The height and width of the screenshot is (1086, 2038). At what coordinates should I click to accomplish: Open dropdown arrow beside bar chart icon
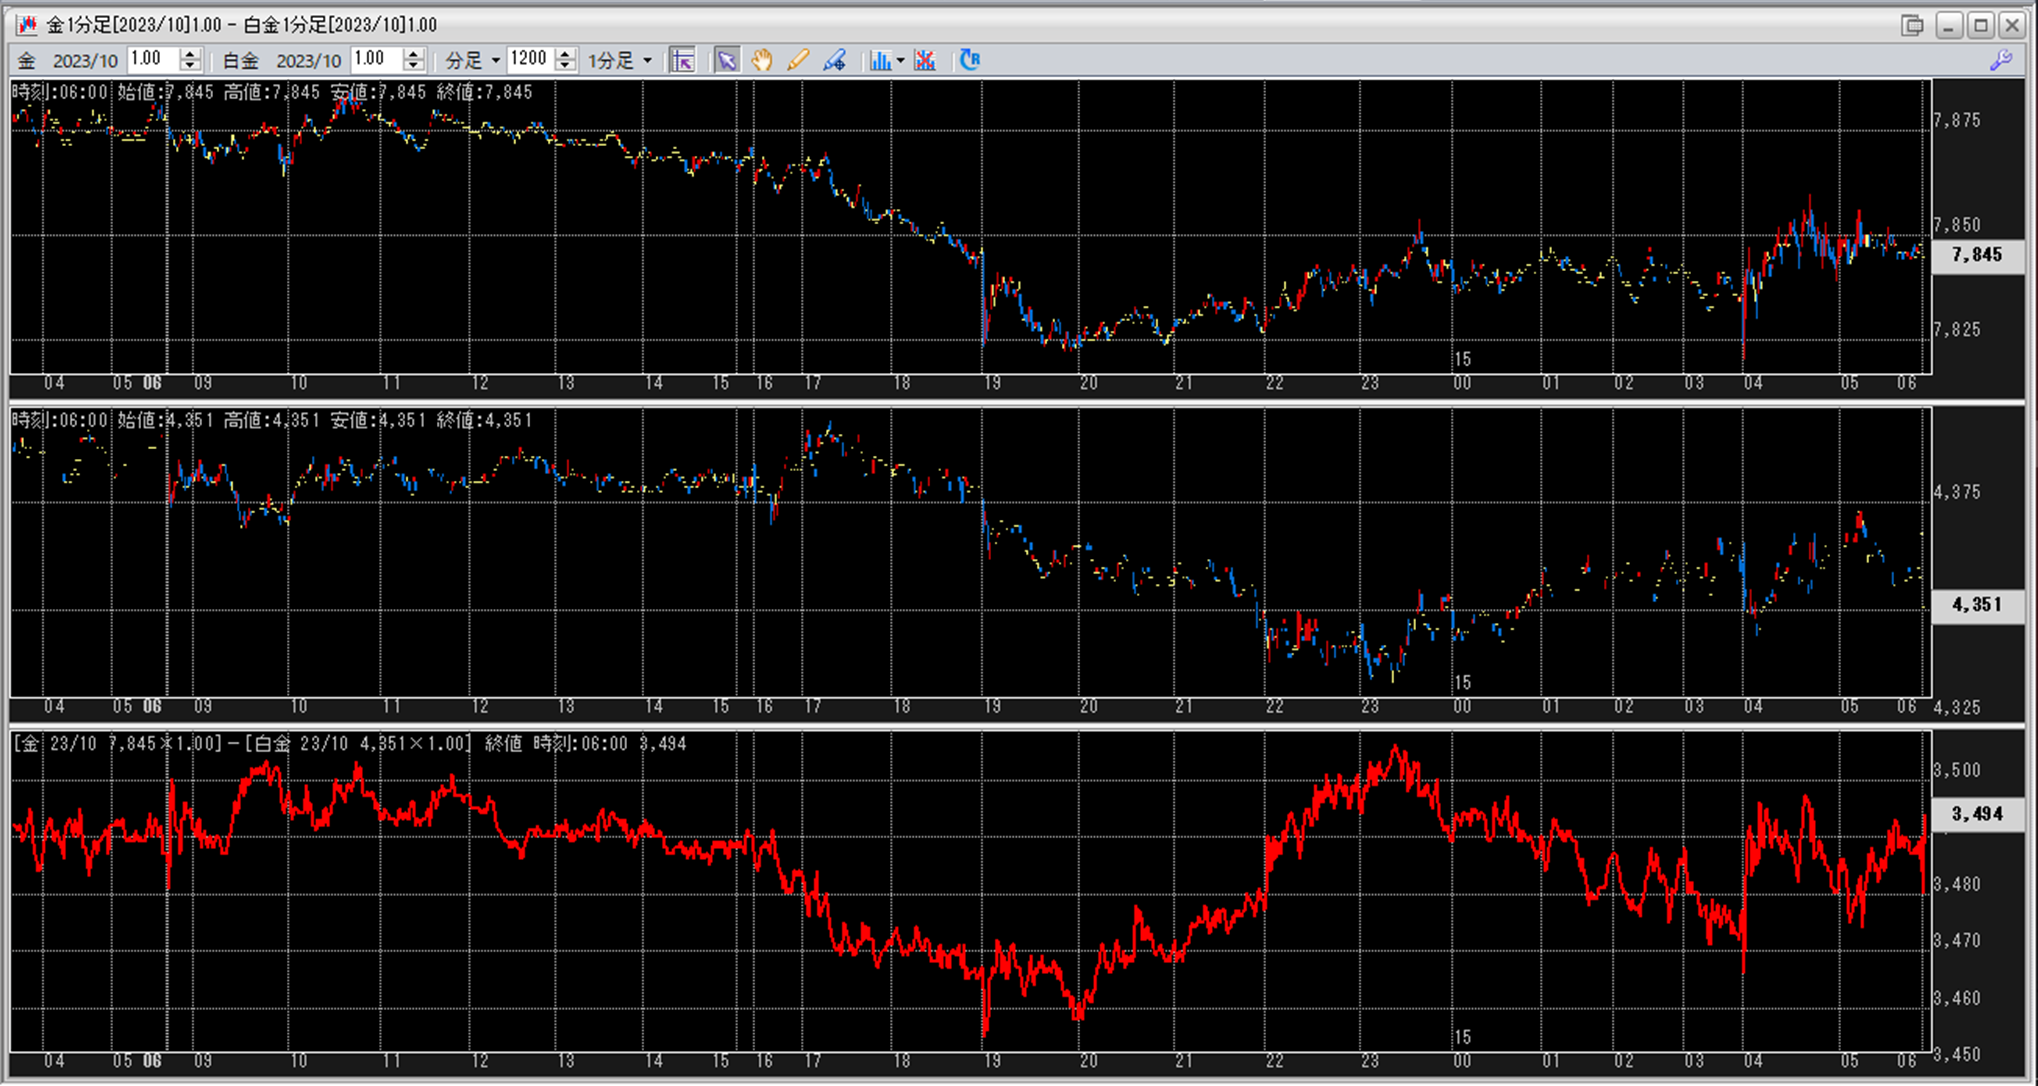(900, 61)
